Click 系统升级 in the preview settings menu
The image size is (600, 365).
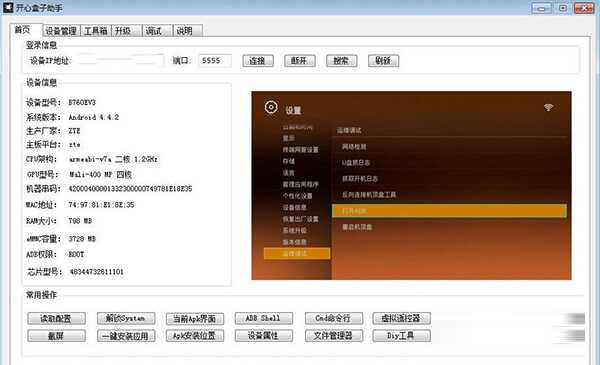tap(294, 230)
